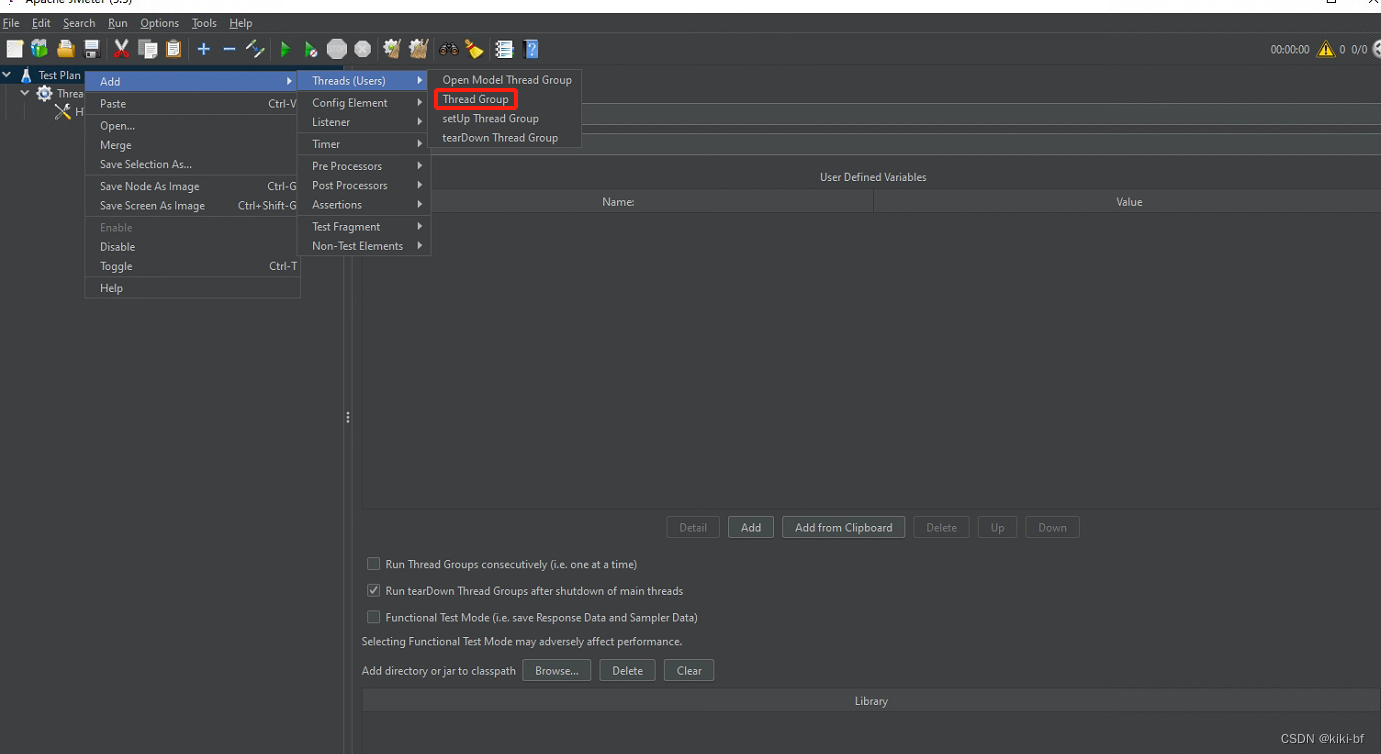Select the Test Plan flask icon in tree
This screenshot has height=754, width=1381.
coord(26,75)
